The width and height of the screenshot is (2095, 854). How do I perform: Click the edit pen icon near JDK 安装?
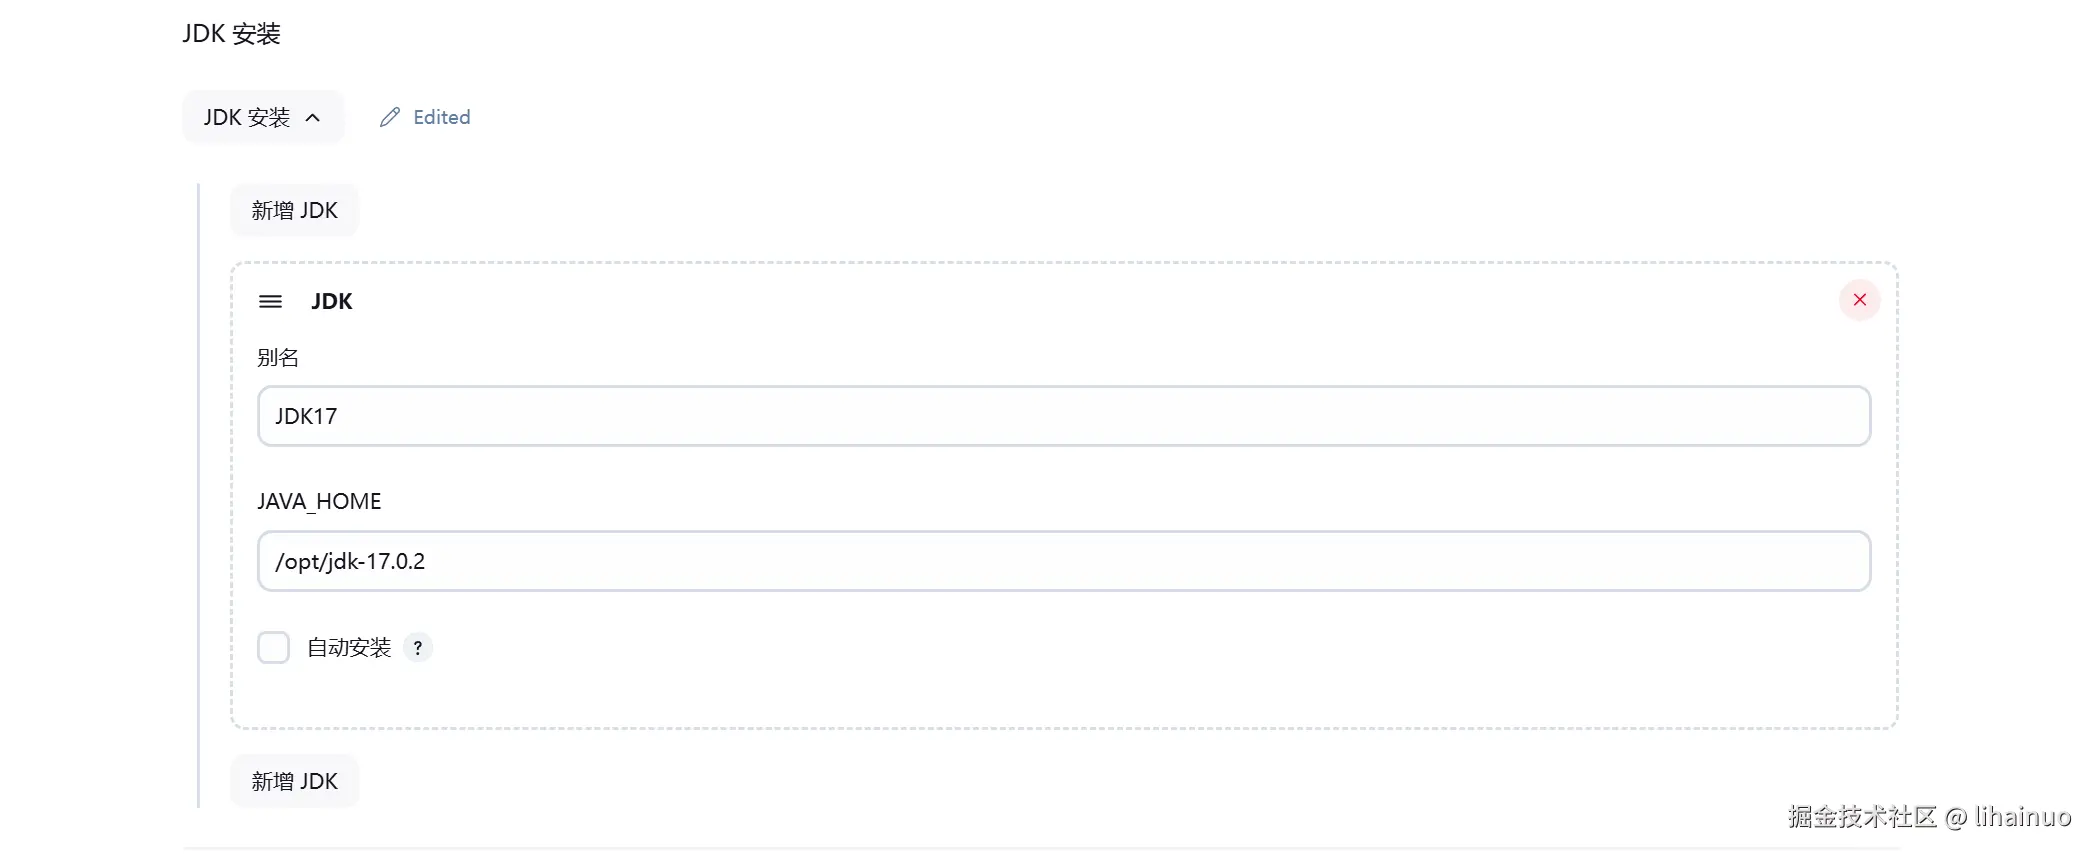coord(389,117)
